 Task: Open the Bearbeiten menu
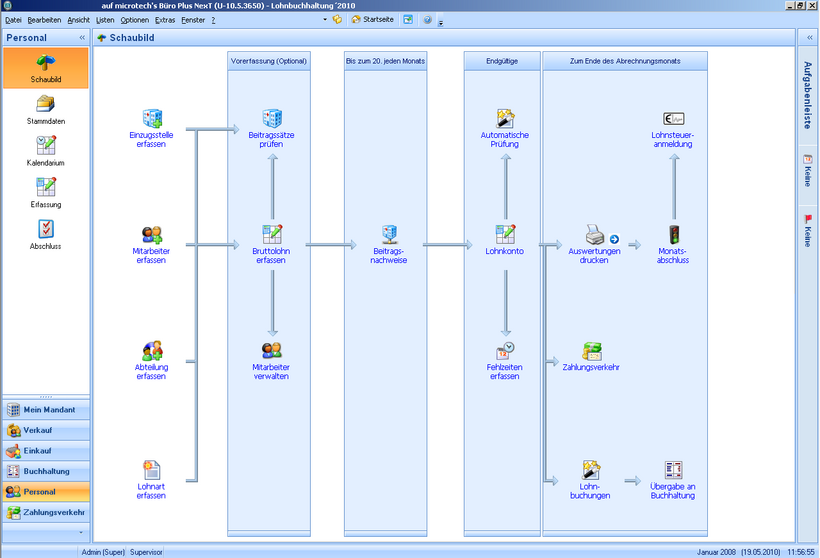point(44,20)
